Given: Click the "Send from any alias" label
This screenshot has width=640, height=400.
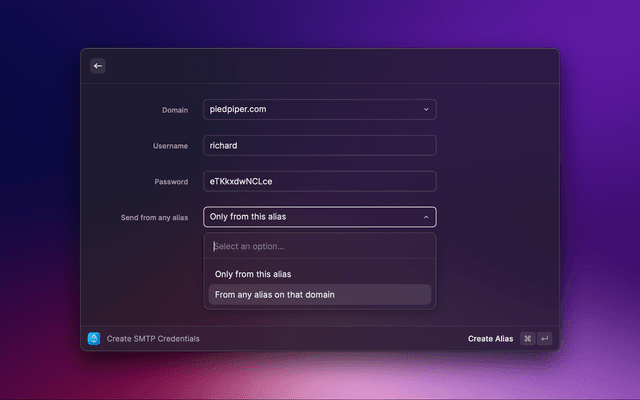Looking at the screenshot, I should tap(154, 217).
